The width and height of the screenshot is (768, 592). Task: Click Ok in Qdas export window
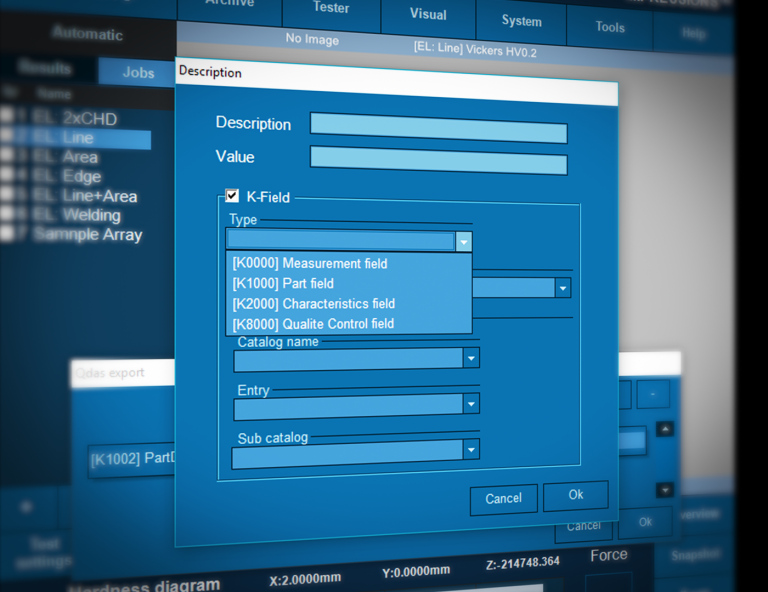[x=645, y=522]
